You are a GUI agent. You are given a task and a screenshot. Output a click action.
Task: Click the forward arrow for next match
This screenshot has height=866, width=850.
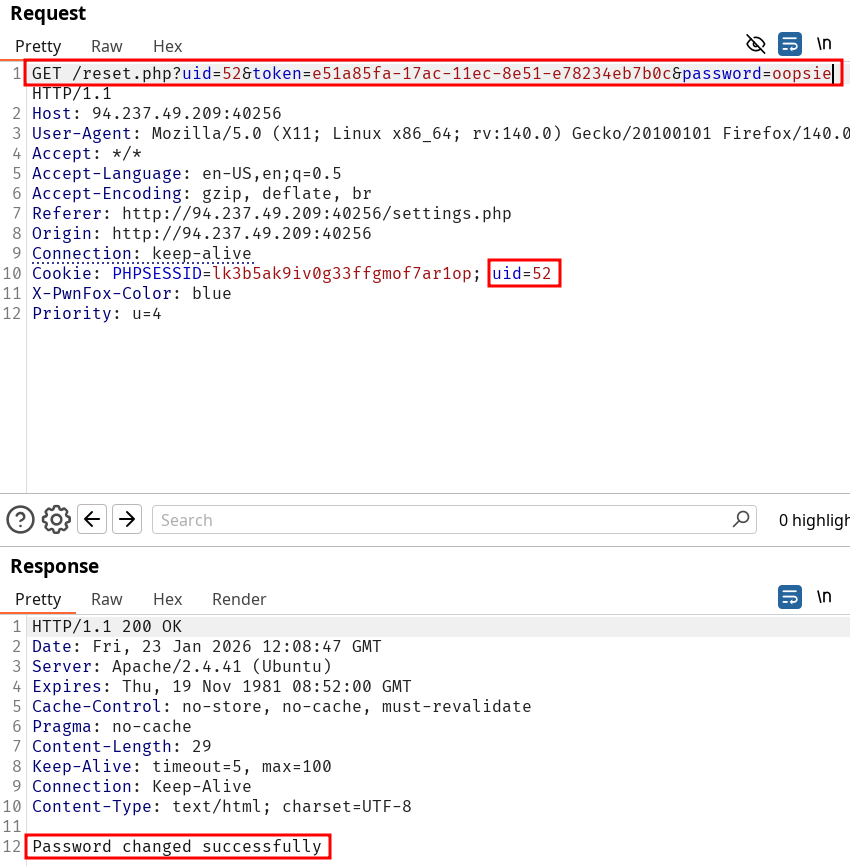click(126, 519)
